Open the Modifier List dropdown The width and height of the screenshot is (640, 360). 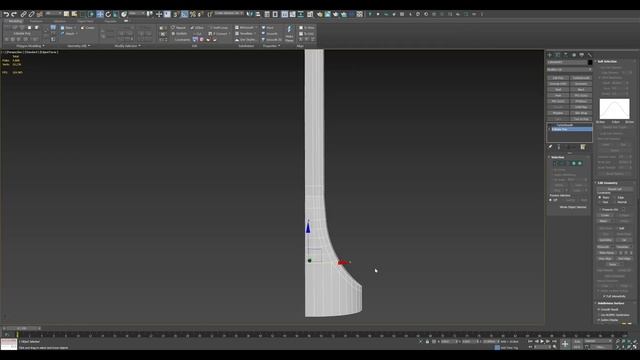point(569,69)
